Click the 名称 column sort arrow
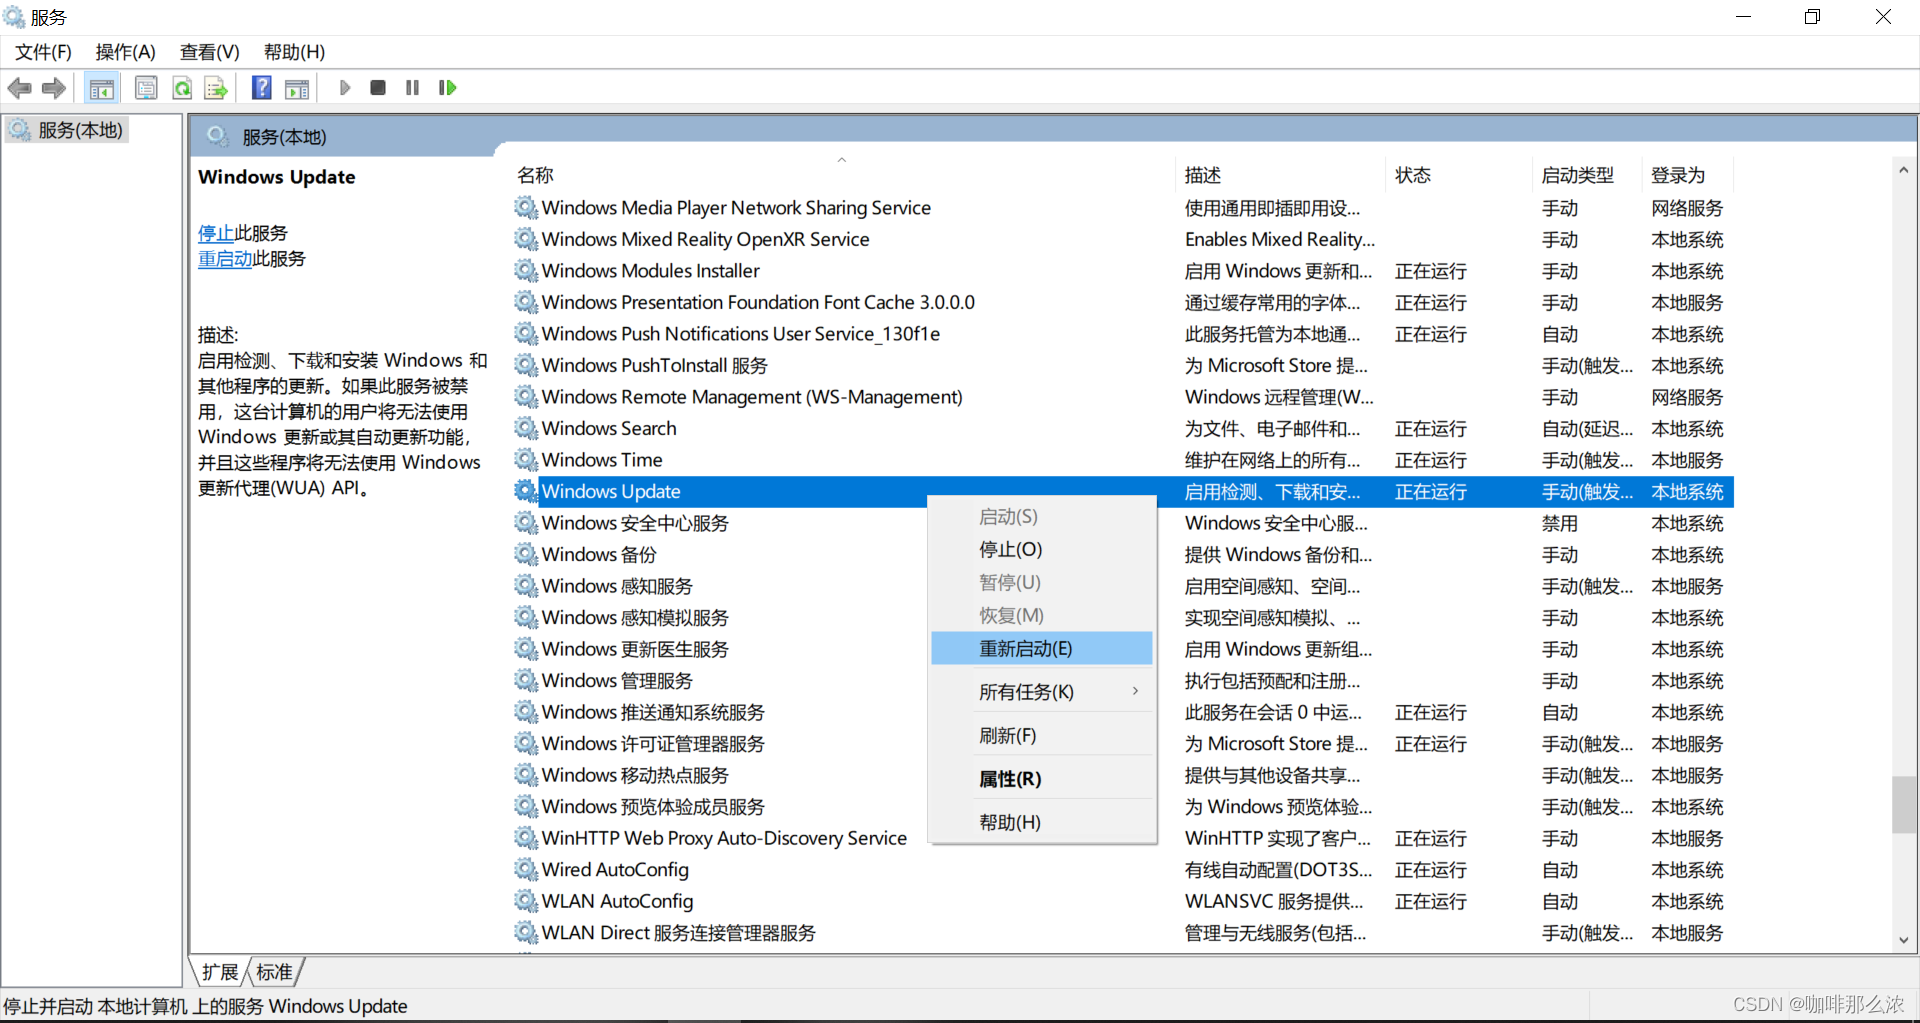This screenshot has width=1920, height=1023. [x=841, y=160]
